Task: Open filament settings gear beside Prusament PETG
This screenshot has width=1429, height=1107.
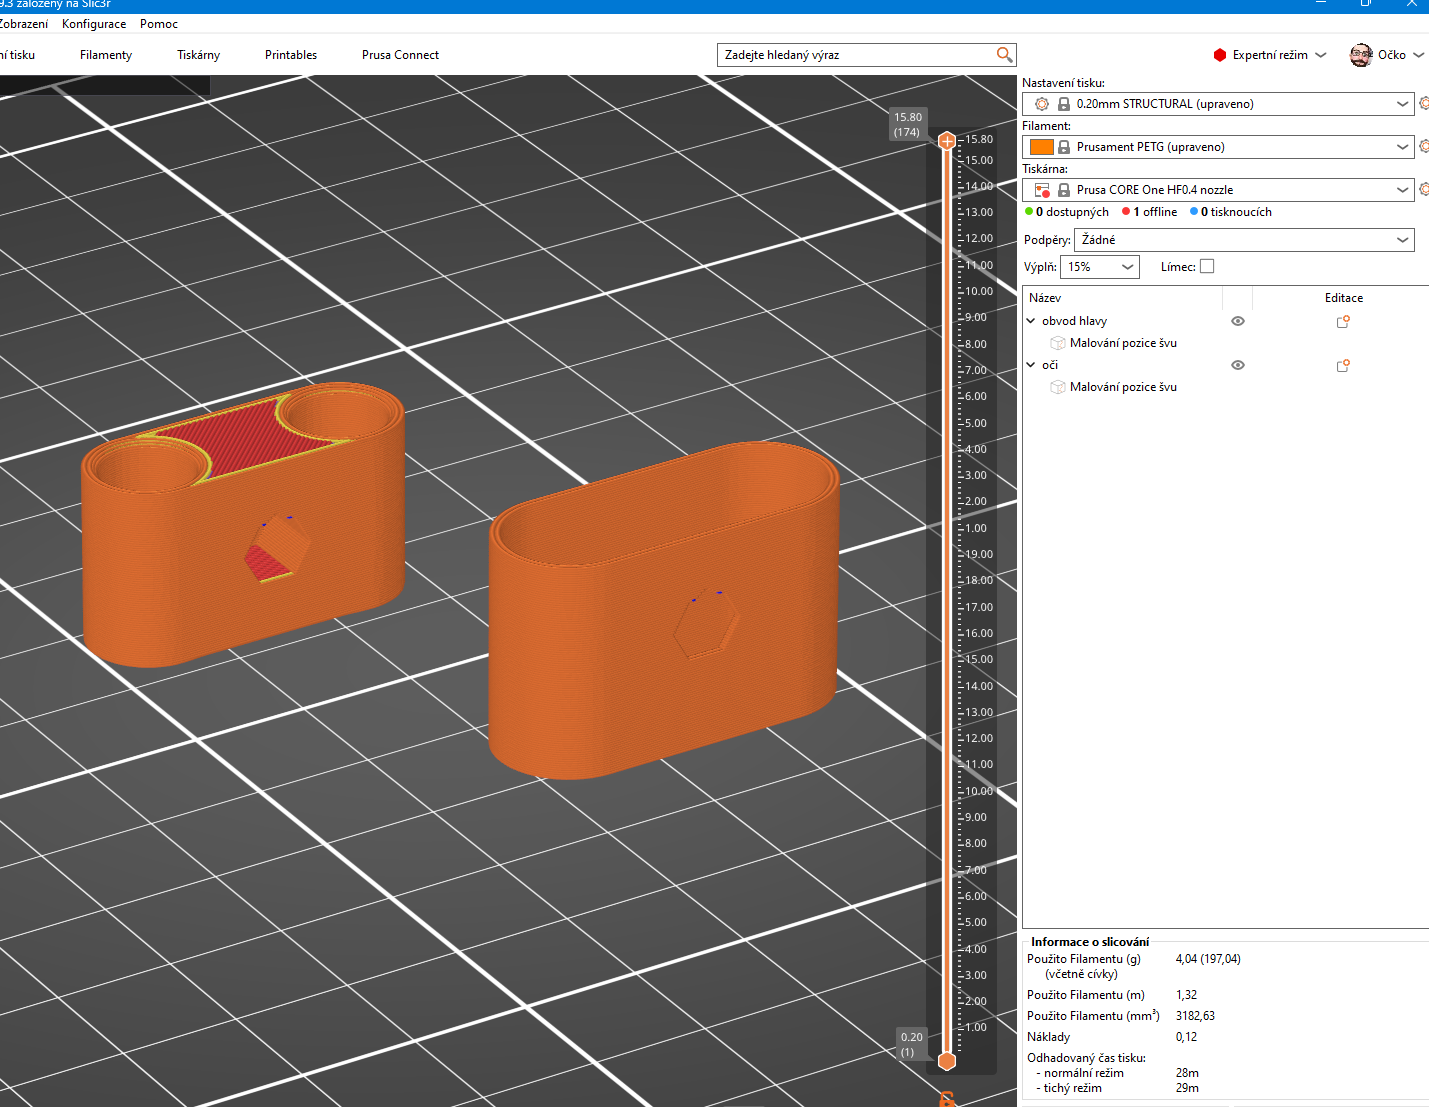Action: (x=1424, y=147)
